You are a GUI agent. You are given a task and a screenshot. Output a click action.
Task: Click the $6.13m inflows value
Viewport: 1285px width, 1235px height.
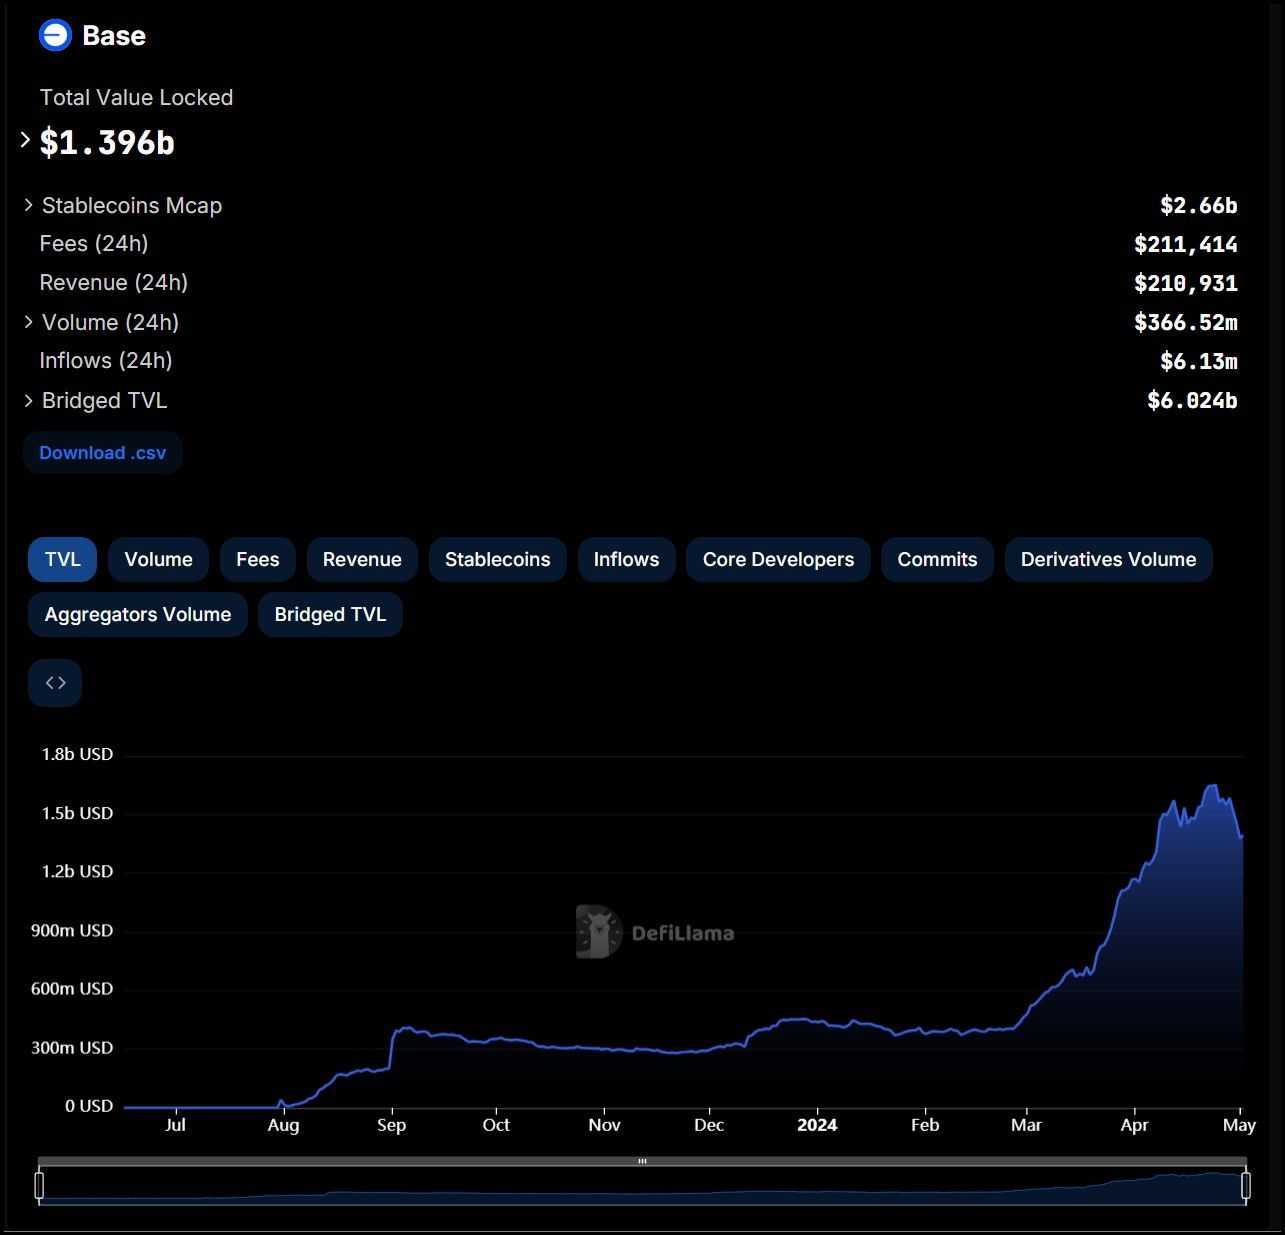click(1198, 361)
